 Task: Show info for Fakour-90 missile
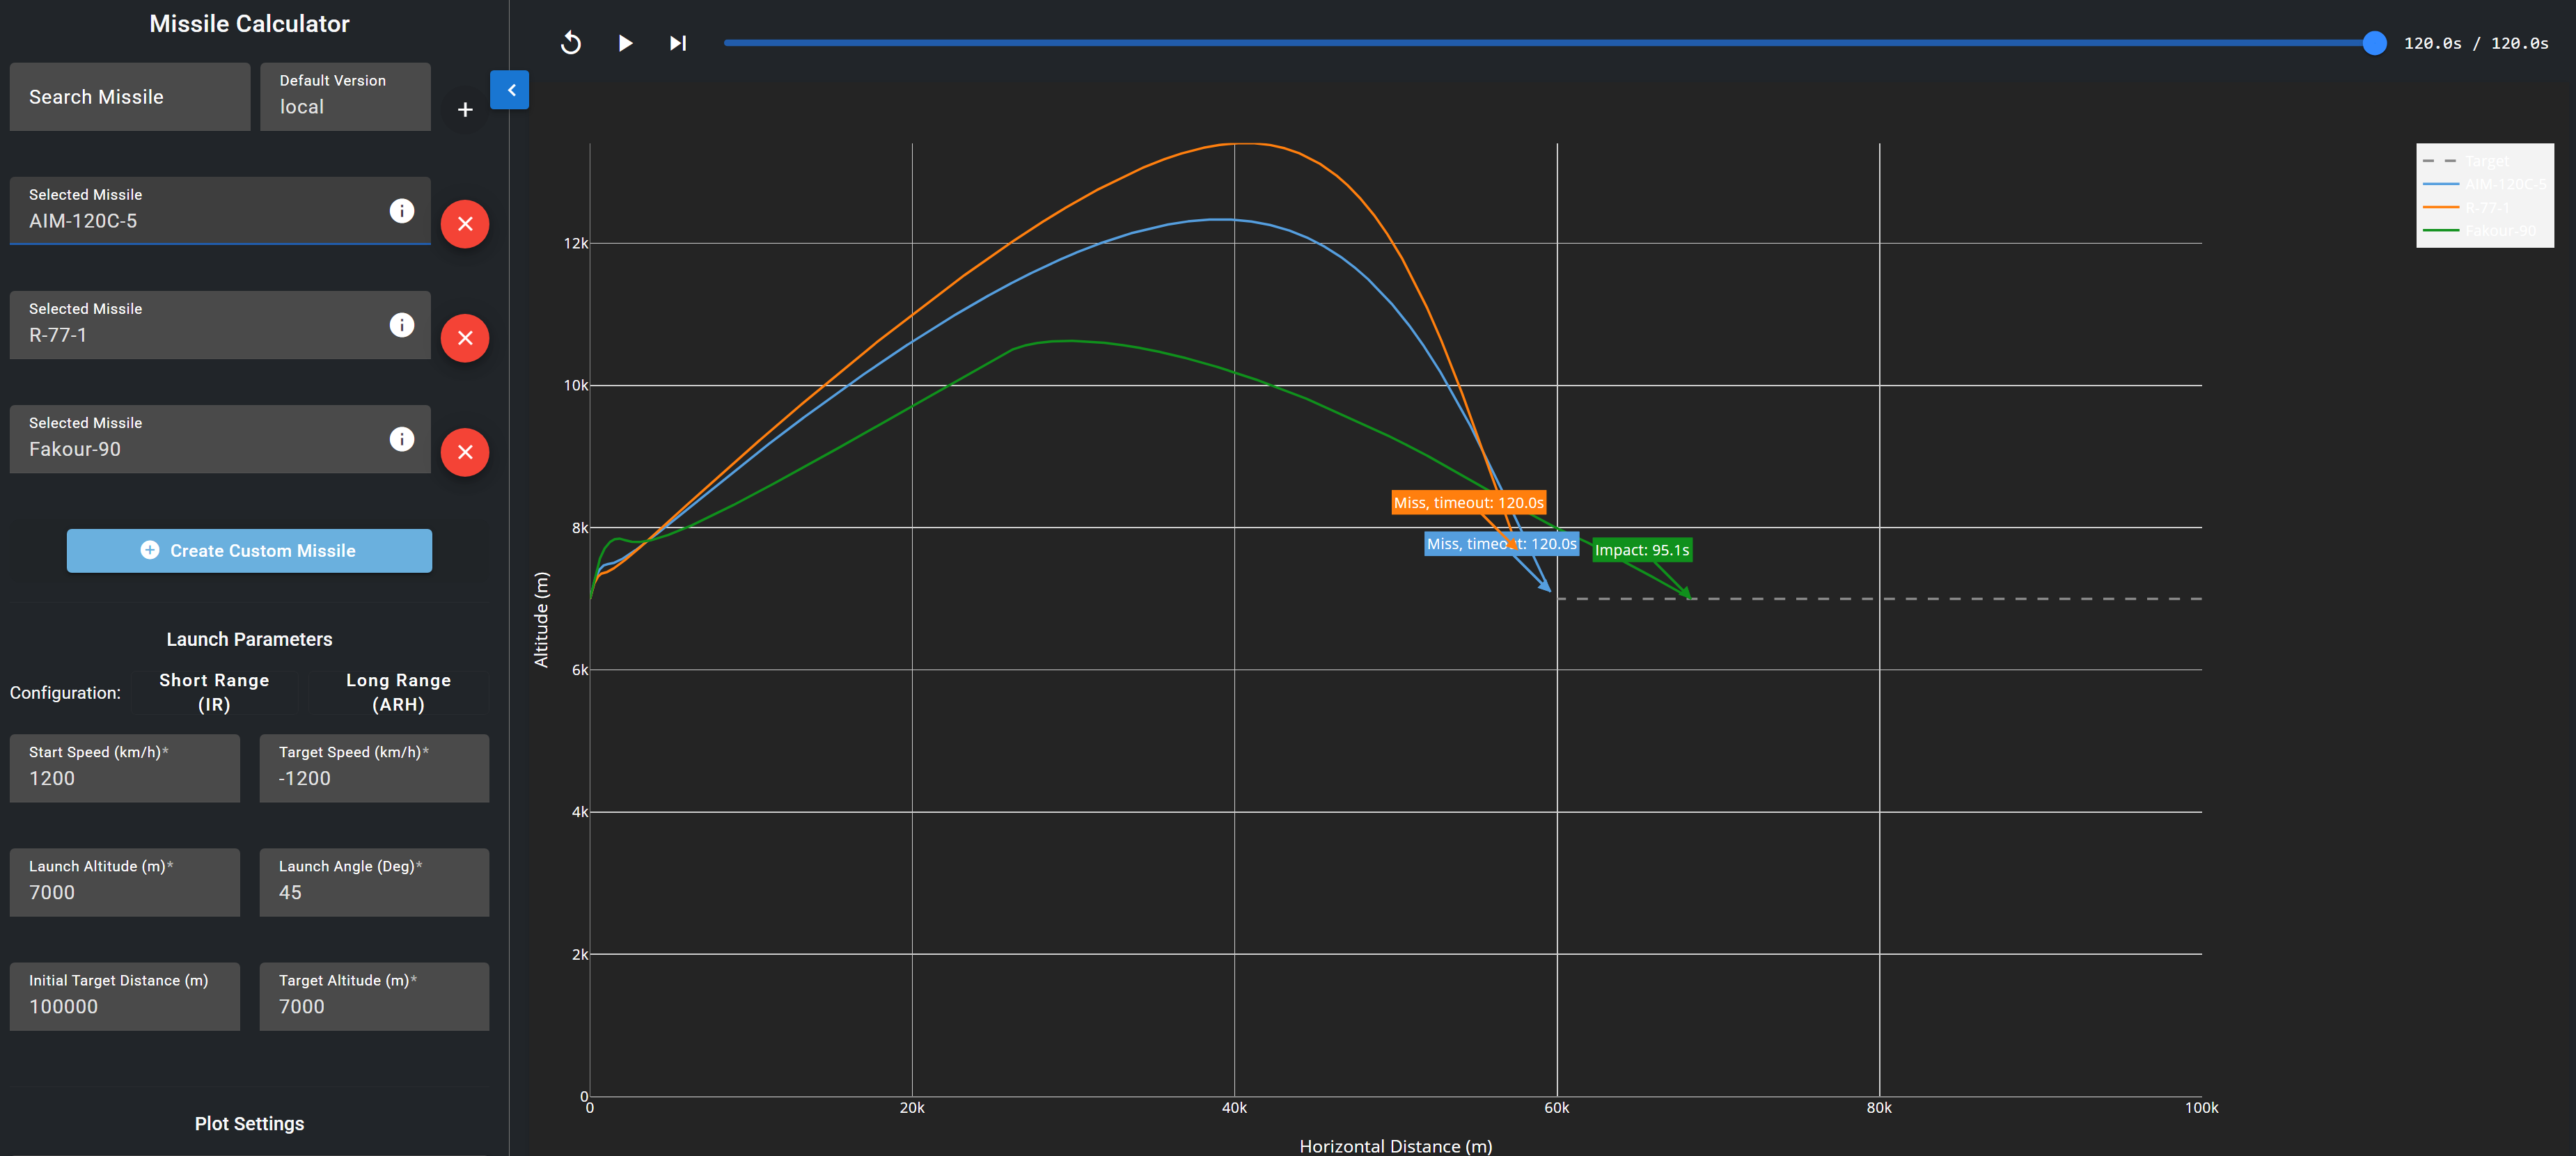pos(402,439)
